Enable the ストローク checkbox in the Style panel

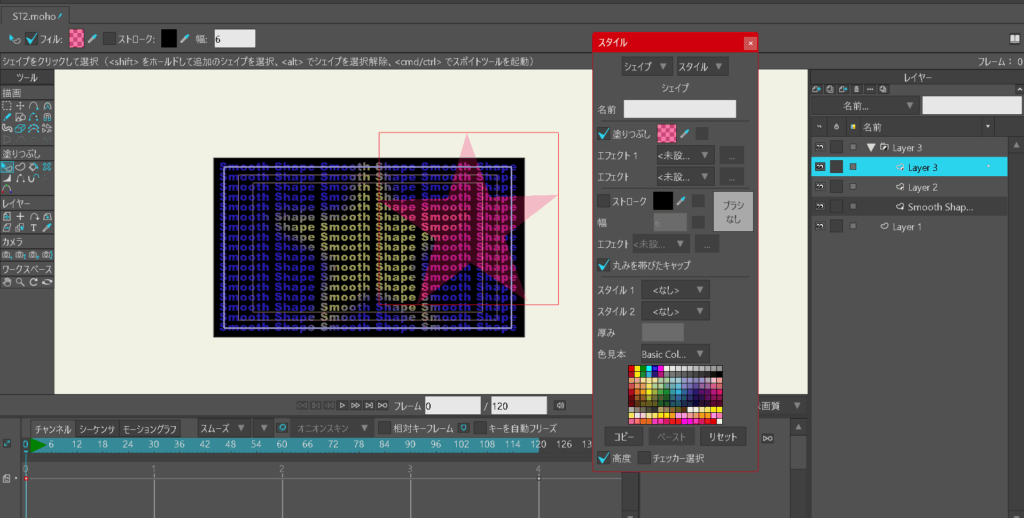click(x=603, y=201)
